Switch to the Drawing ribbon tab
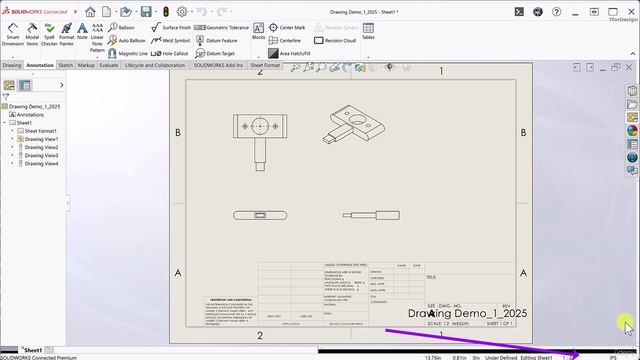Image resolution: width=640 pixels, height=360 pixels. coord(12,65)
